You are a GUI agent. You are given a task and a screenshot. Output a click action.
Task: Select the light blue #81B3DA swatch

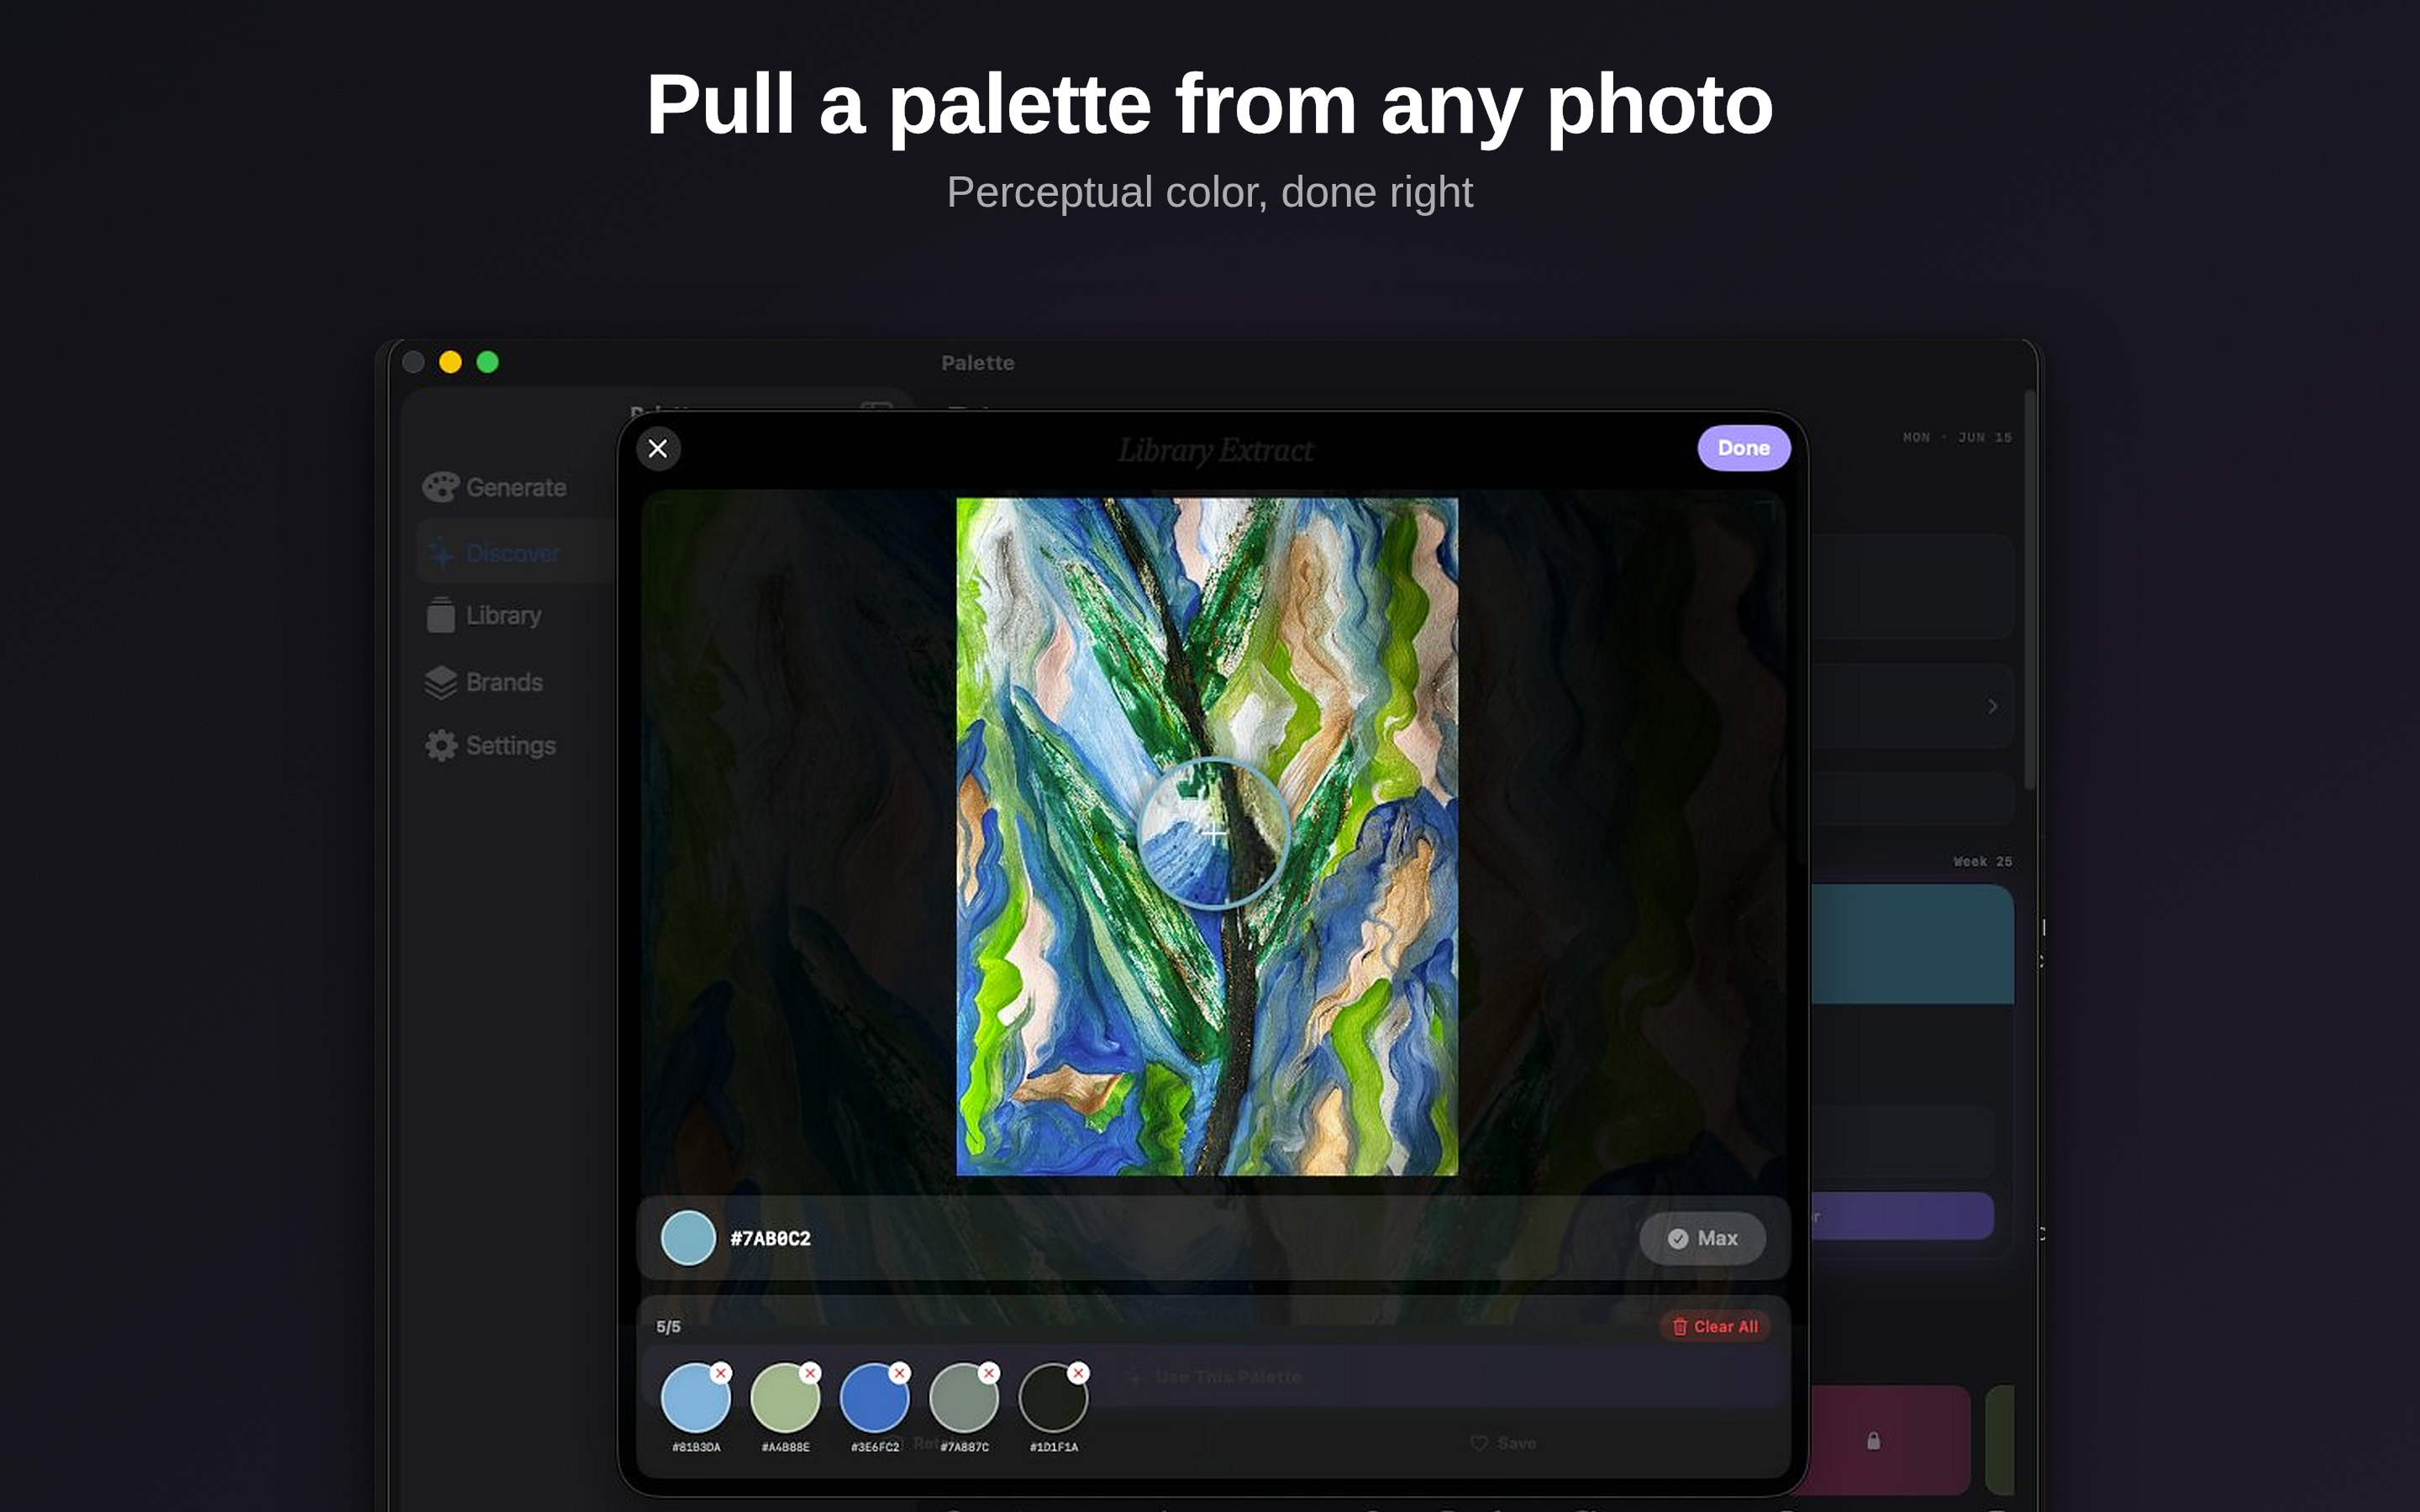pyautogui.click(x=695, y=1399)
